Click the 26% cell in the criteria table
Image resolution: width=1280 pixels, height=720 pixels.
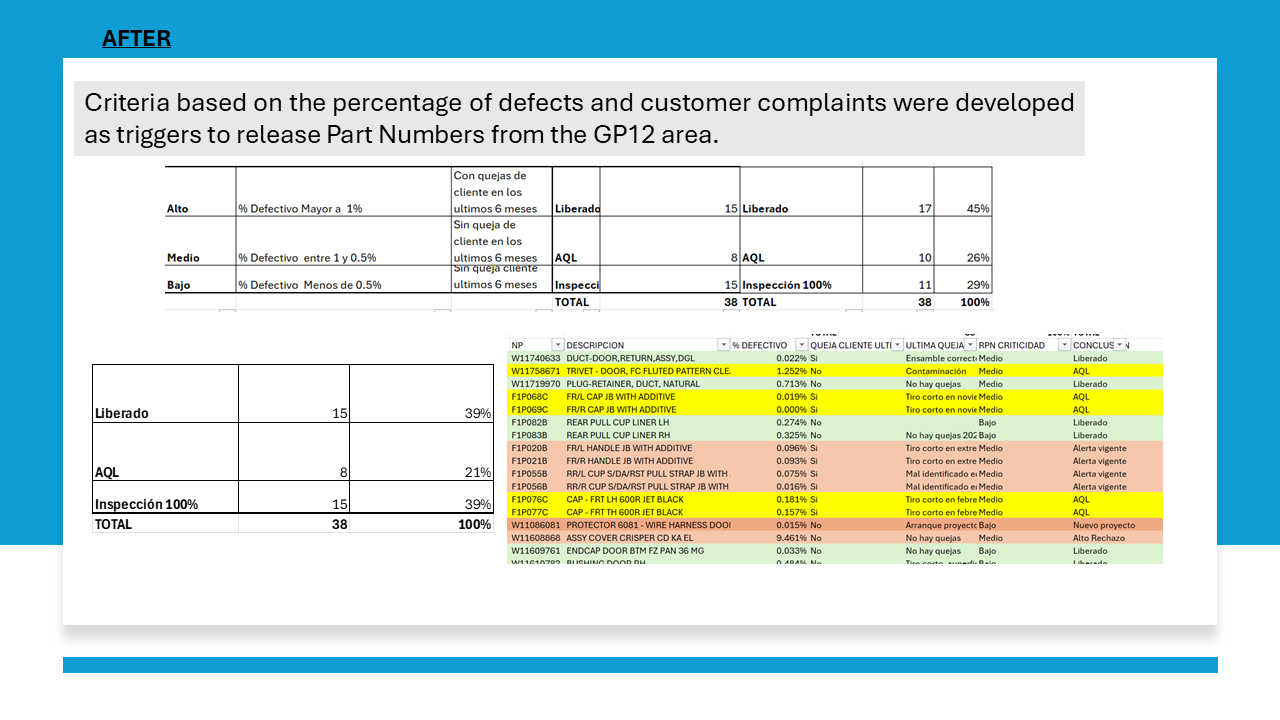click(963, 241)
